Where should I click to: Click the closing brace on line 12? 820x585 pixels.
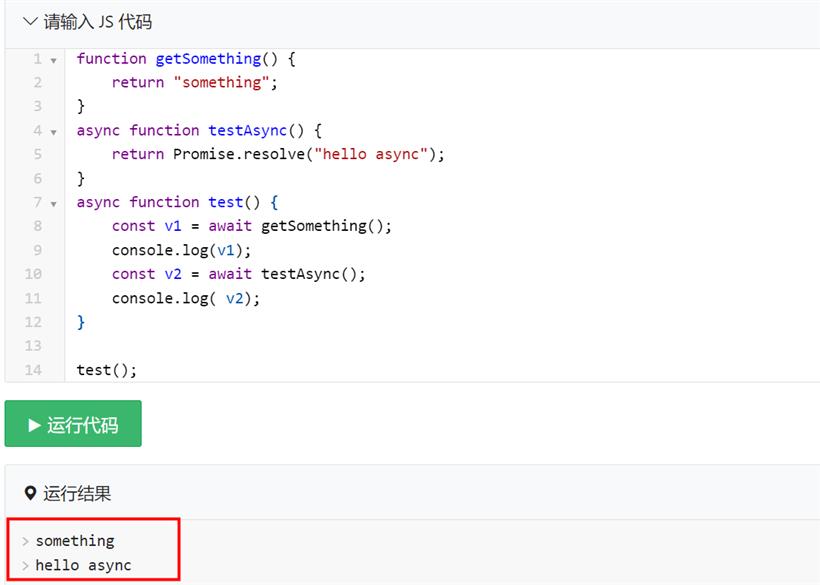tap(81, 322)
